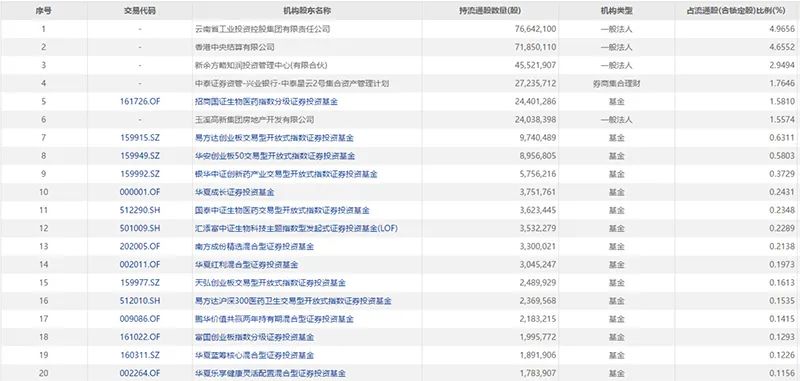Open 华夏红利混合型证券投资基金 link
Screen dimensions: 800x381
pyautogui.click(x=247, y=264)
